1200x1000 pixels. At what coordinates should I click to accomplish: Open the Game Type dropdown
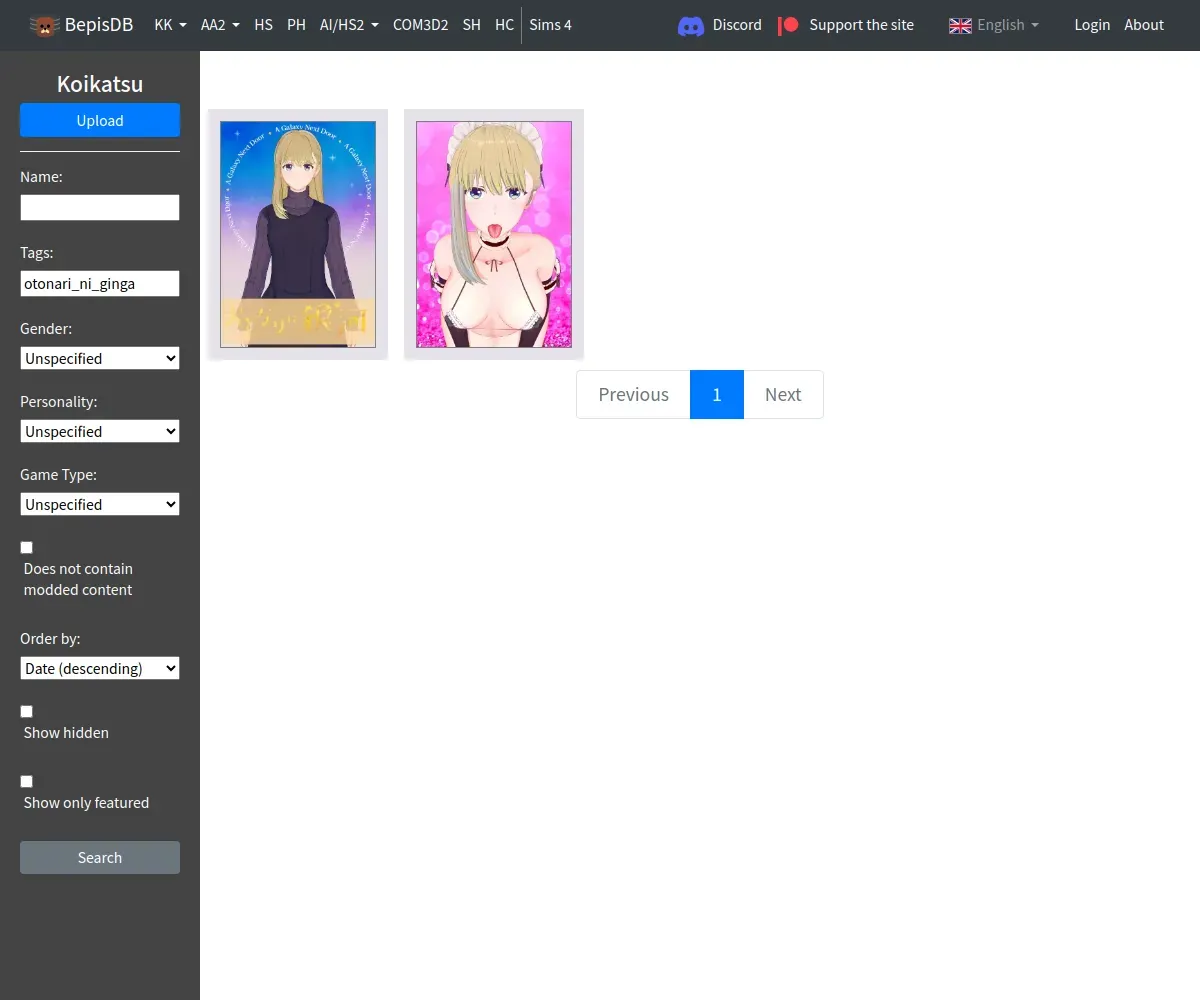click(100, 504)
